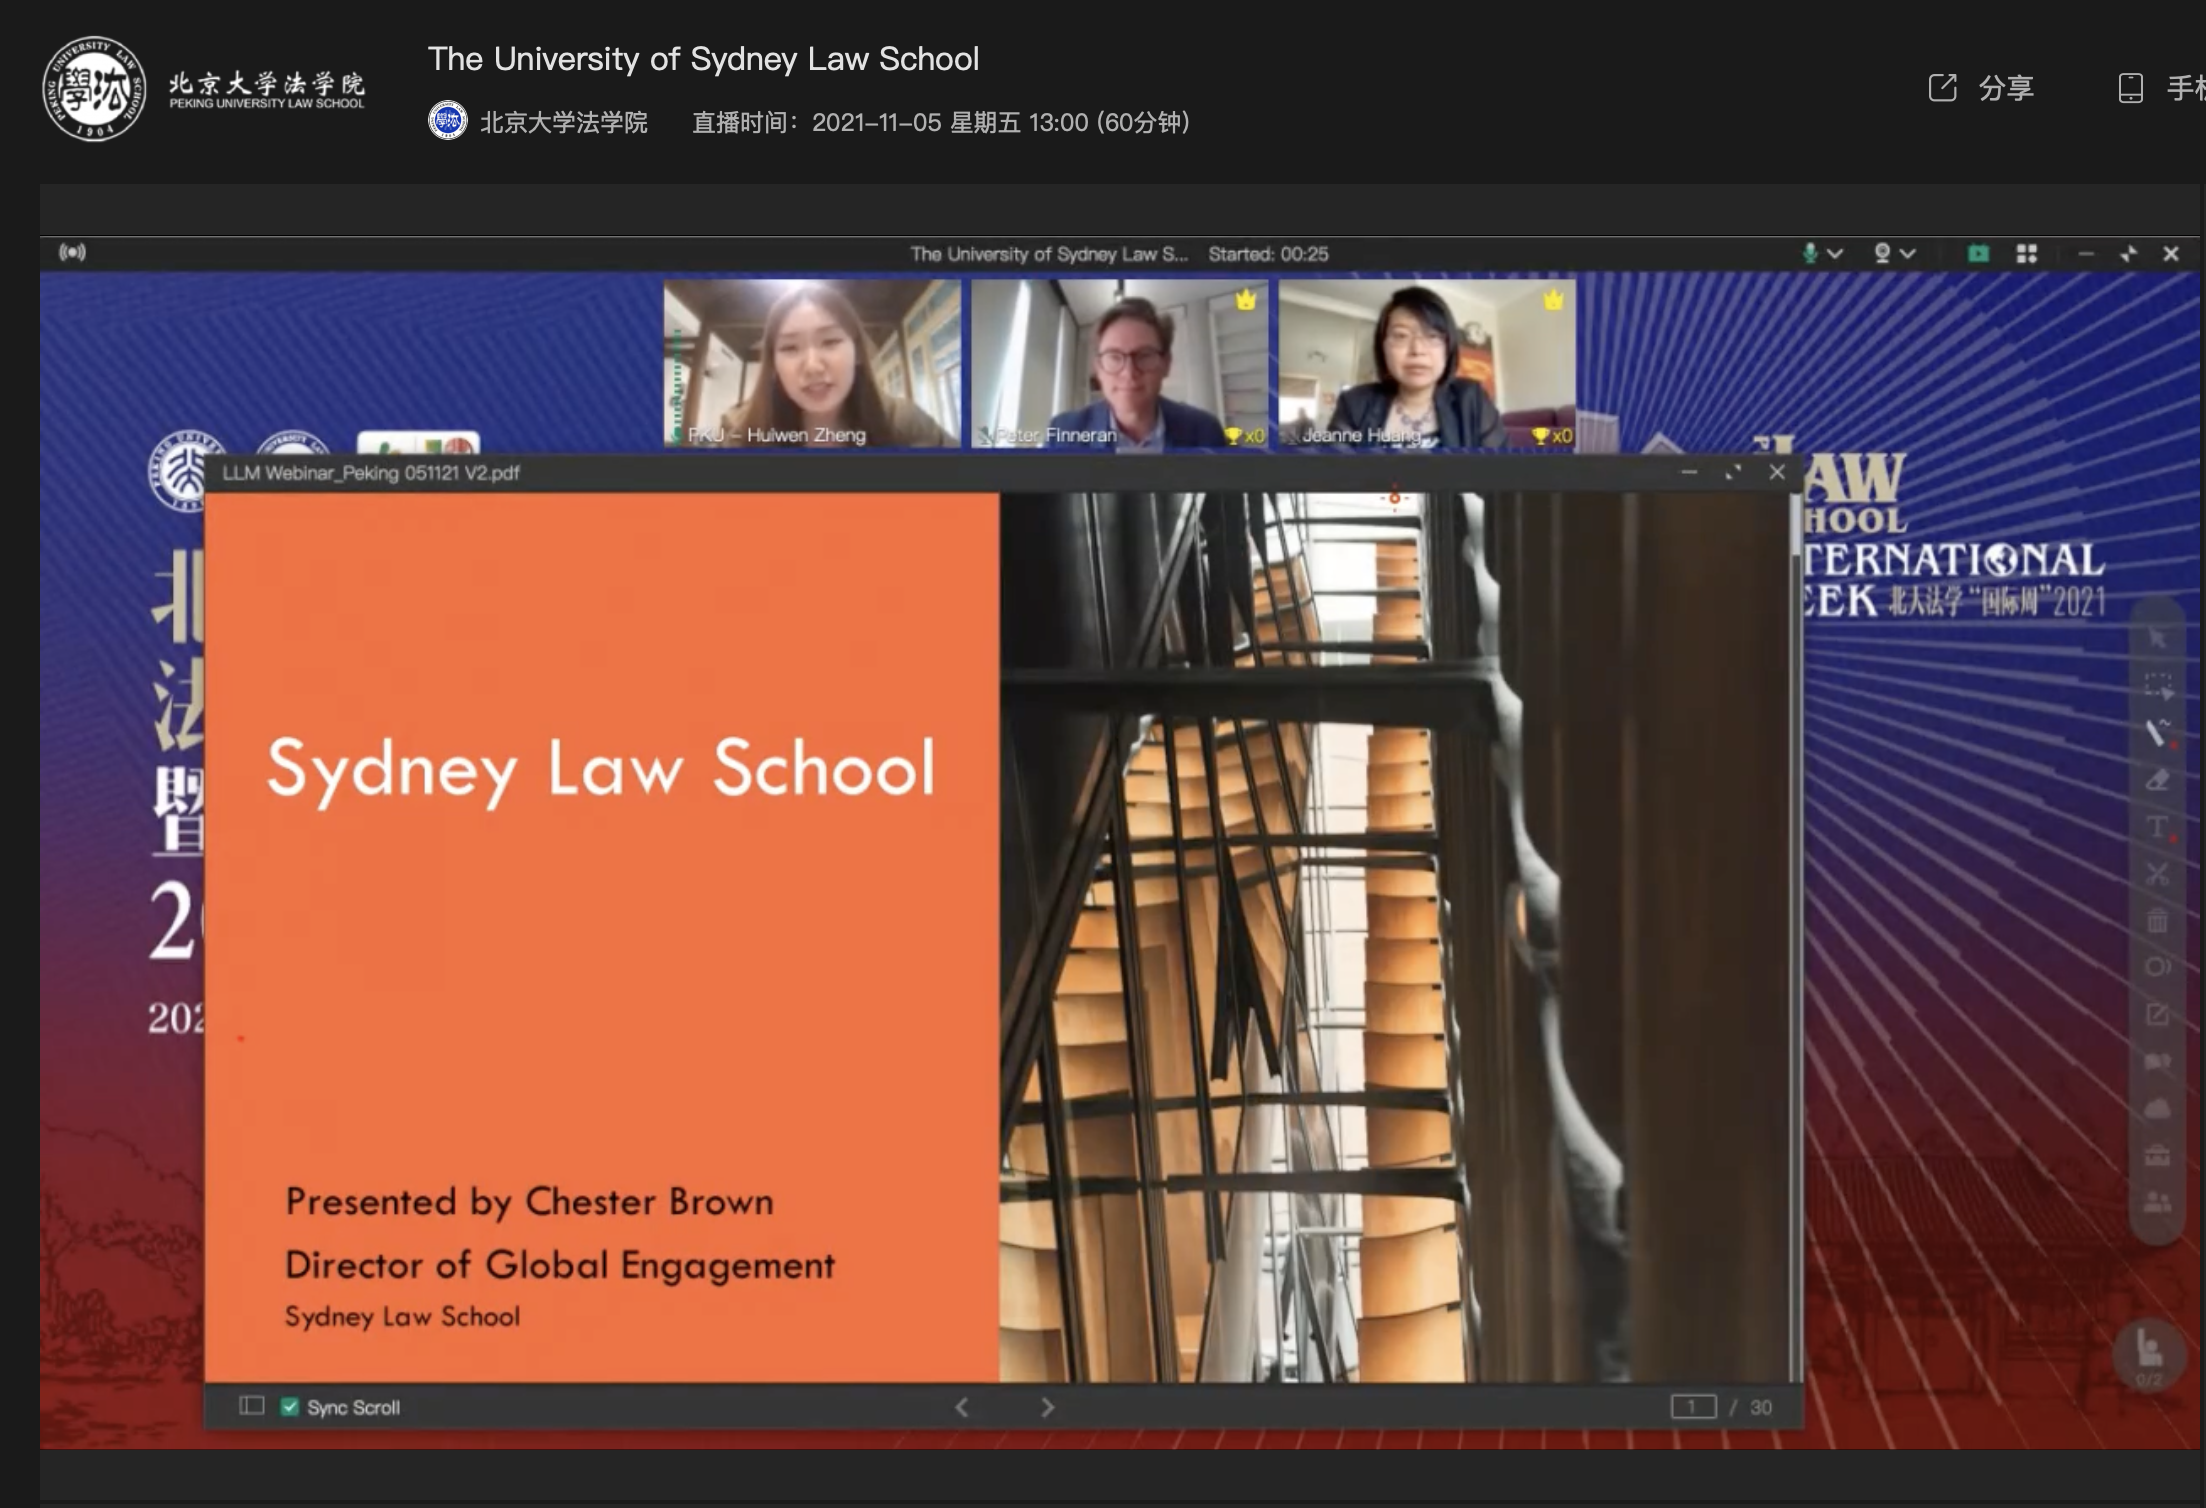Toggle the webcam on or off

pyautogui.click(x=1882, y=254)
